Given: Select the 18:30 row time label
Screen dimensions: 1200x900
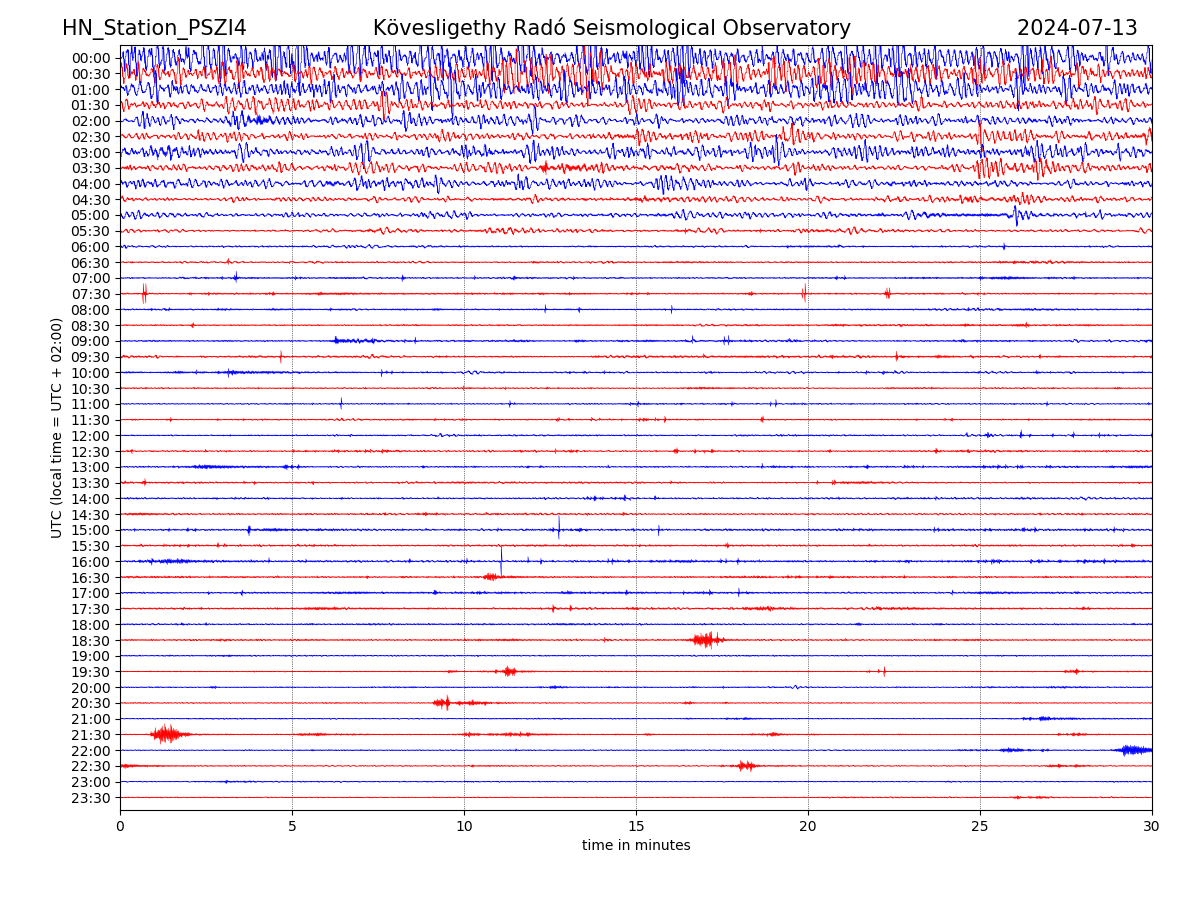Looking at the screenshot, I should [x=90, y=640].
